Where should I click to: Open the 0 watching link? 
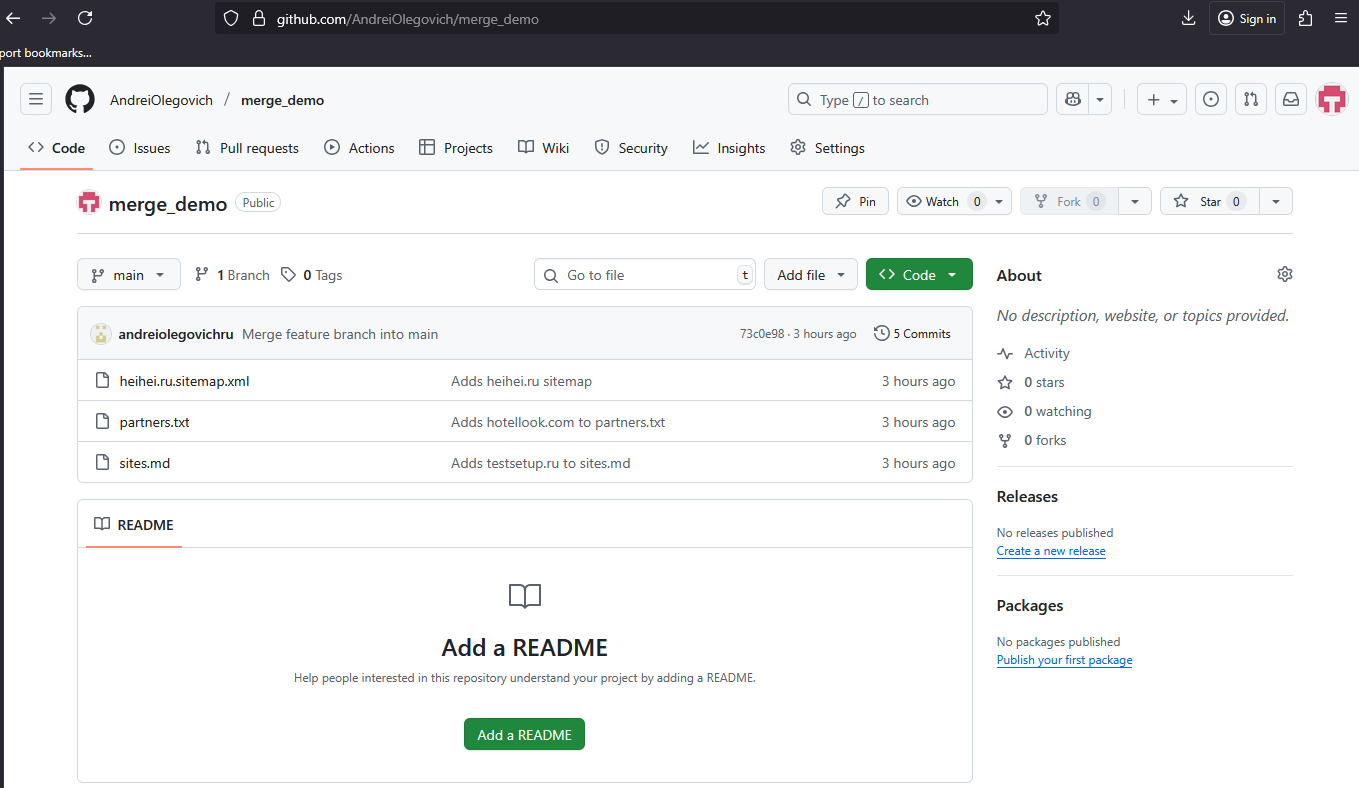(x=1045, y=411)
